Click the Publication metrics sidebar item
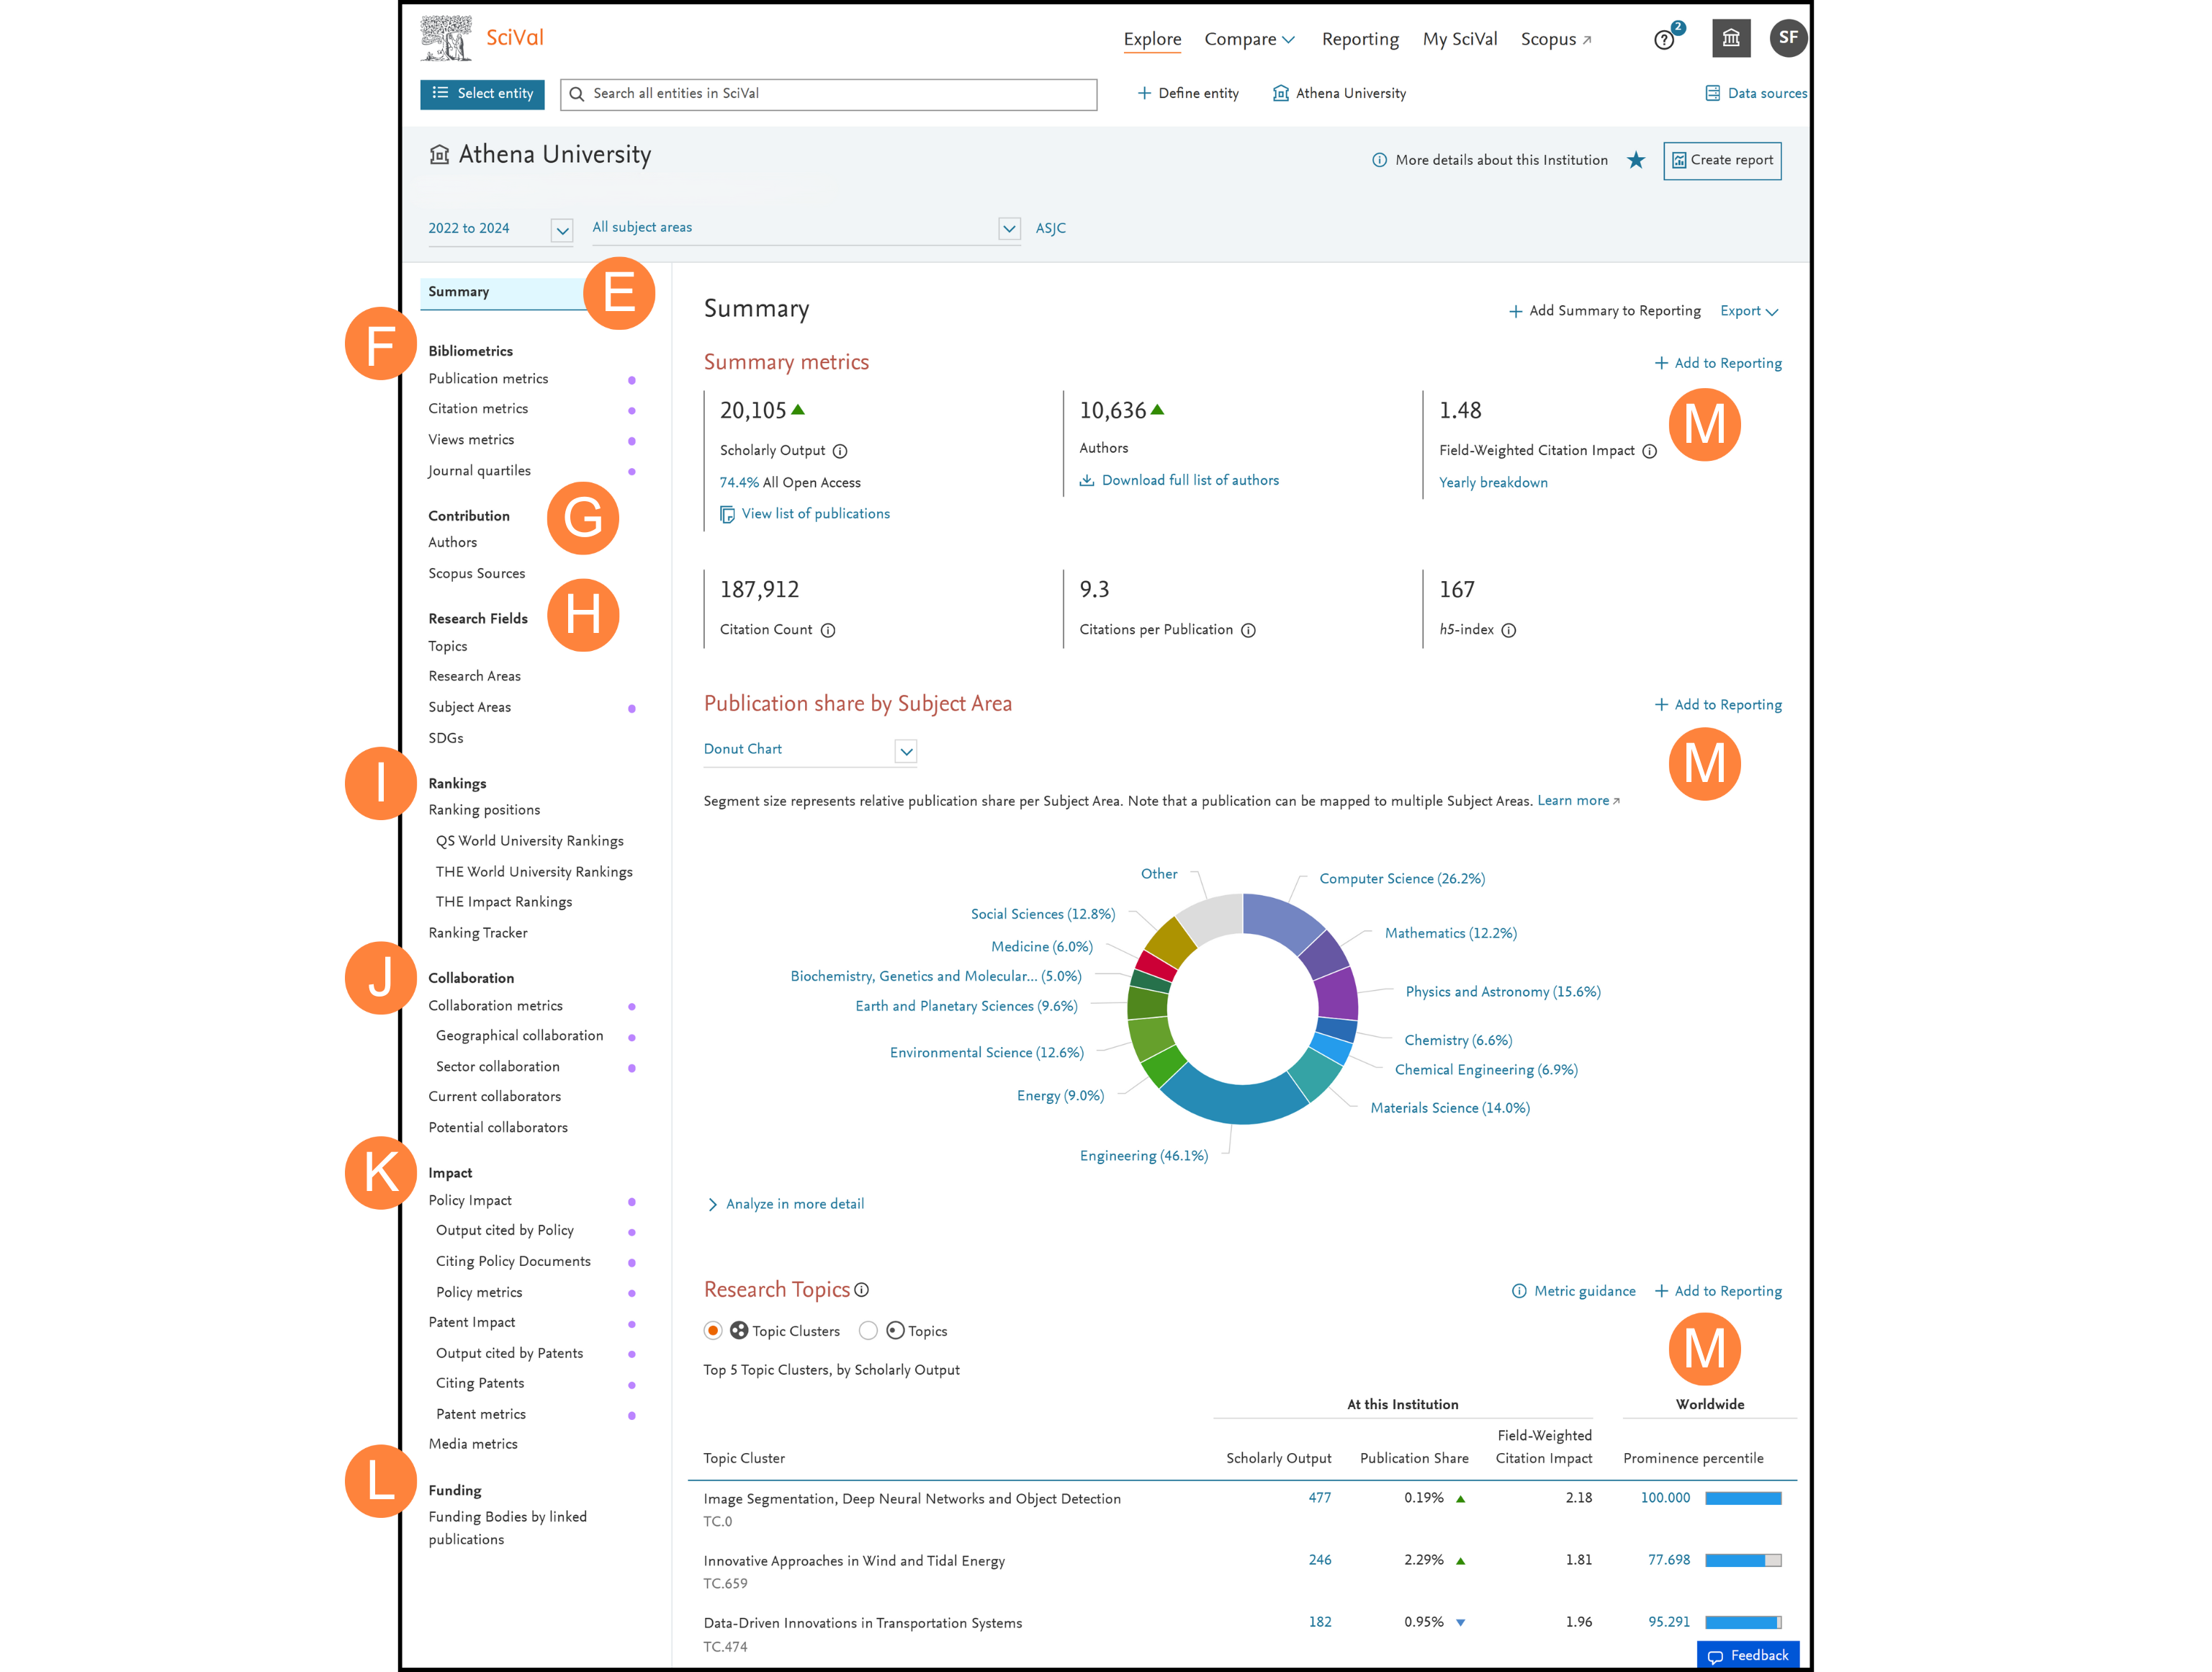 [488, 379]
